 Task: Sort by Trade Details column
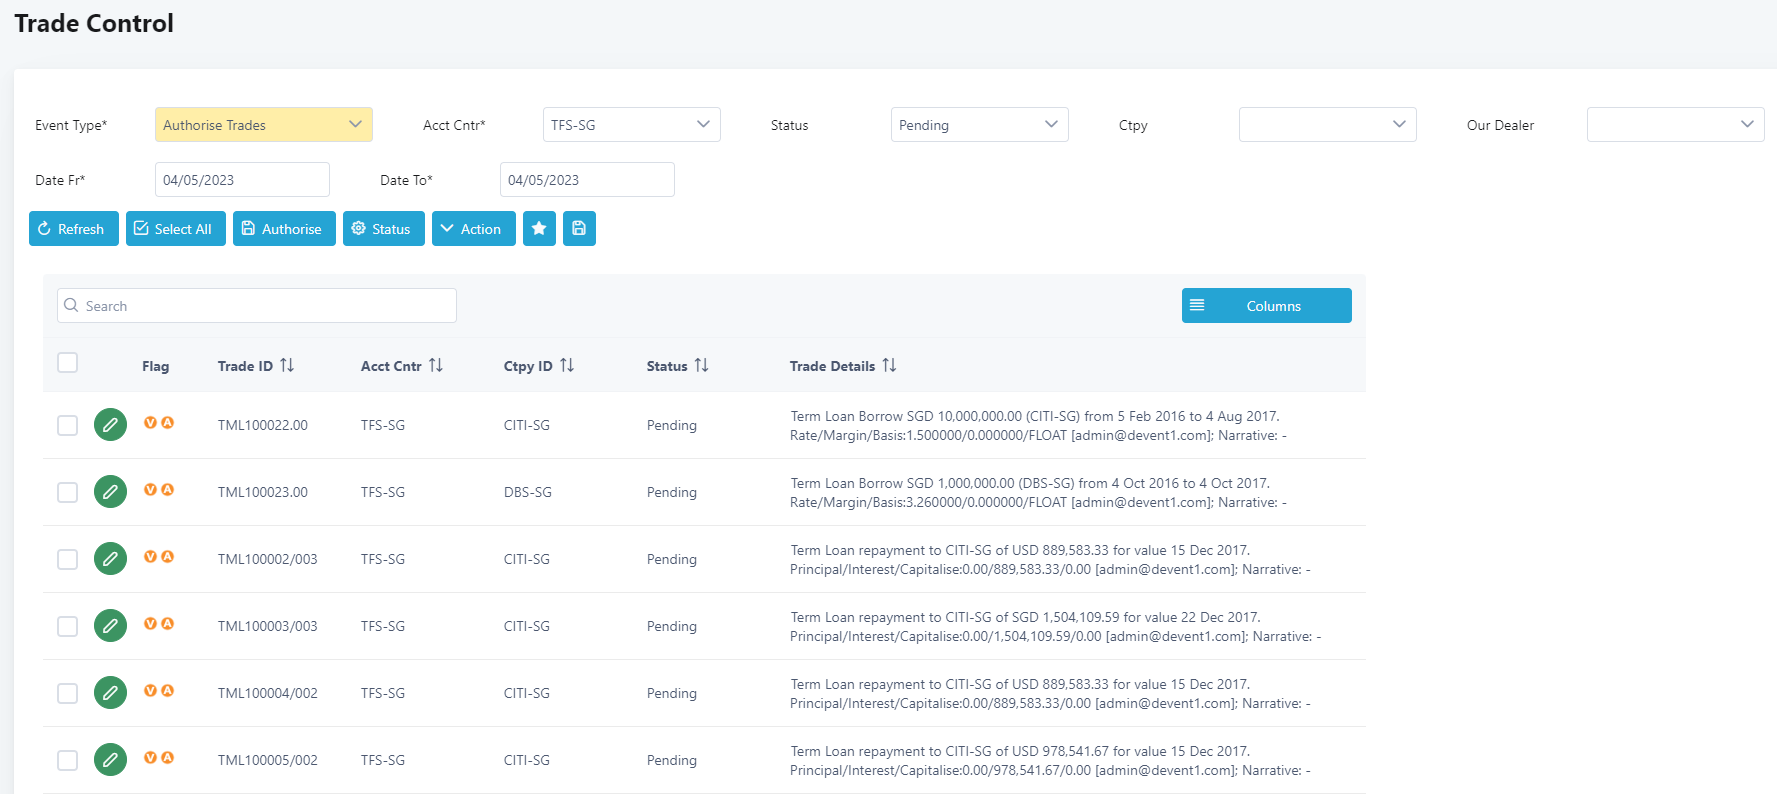tap(889, 366)
